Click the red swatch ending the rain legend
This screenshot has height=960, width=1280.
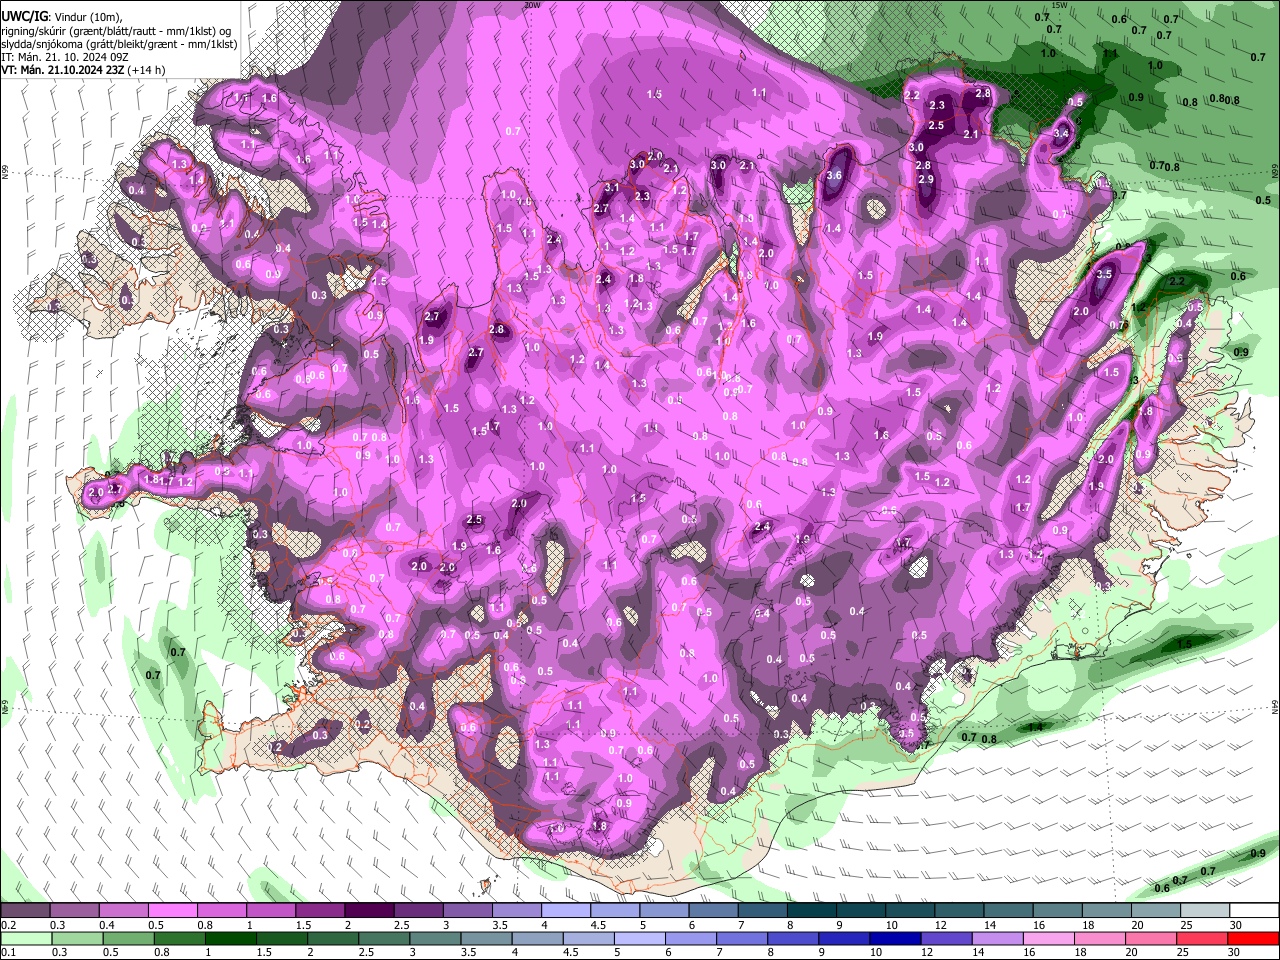[1252, 939]
